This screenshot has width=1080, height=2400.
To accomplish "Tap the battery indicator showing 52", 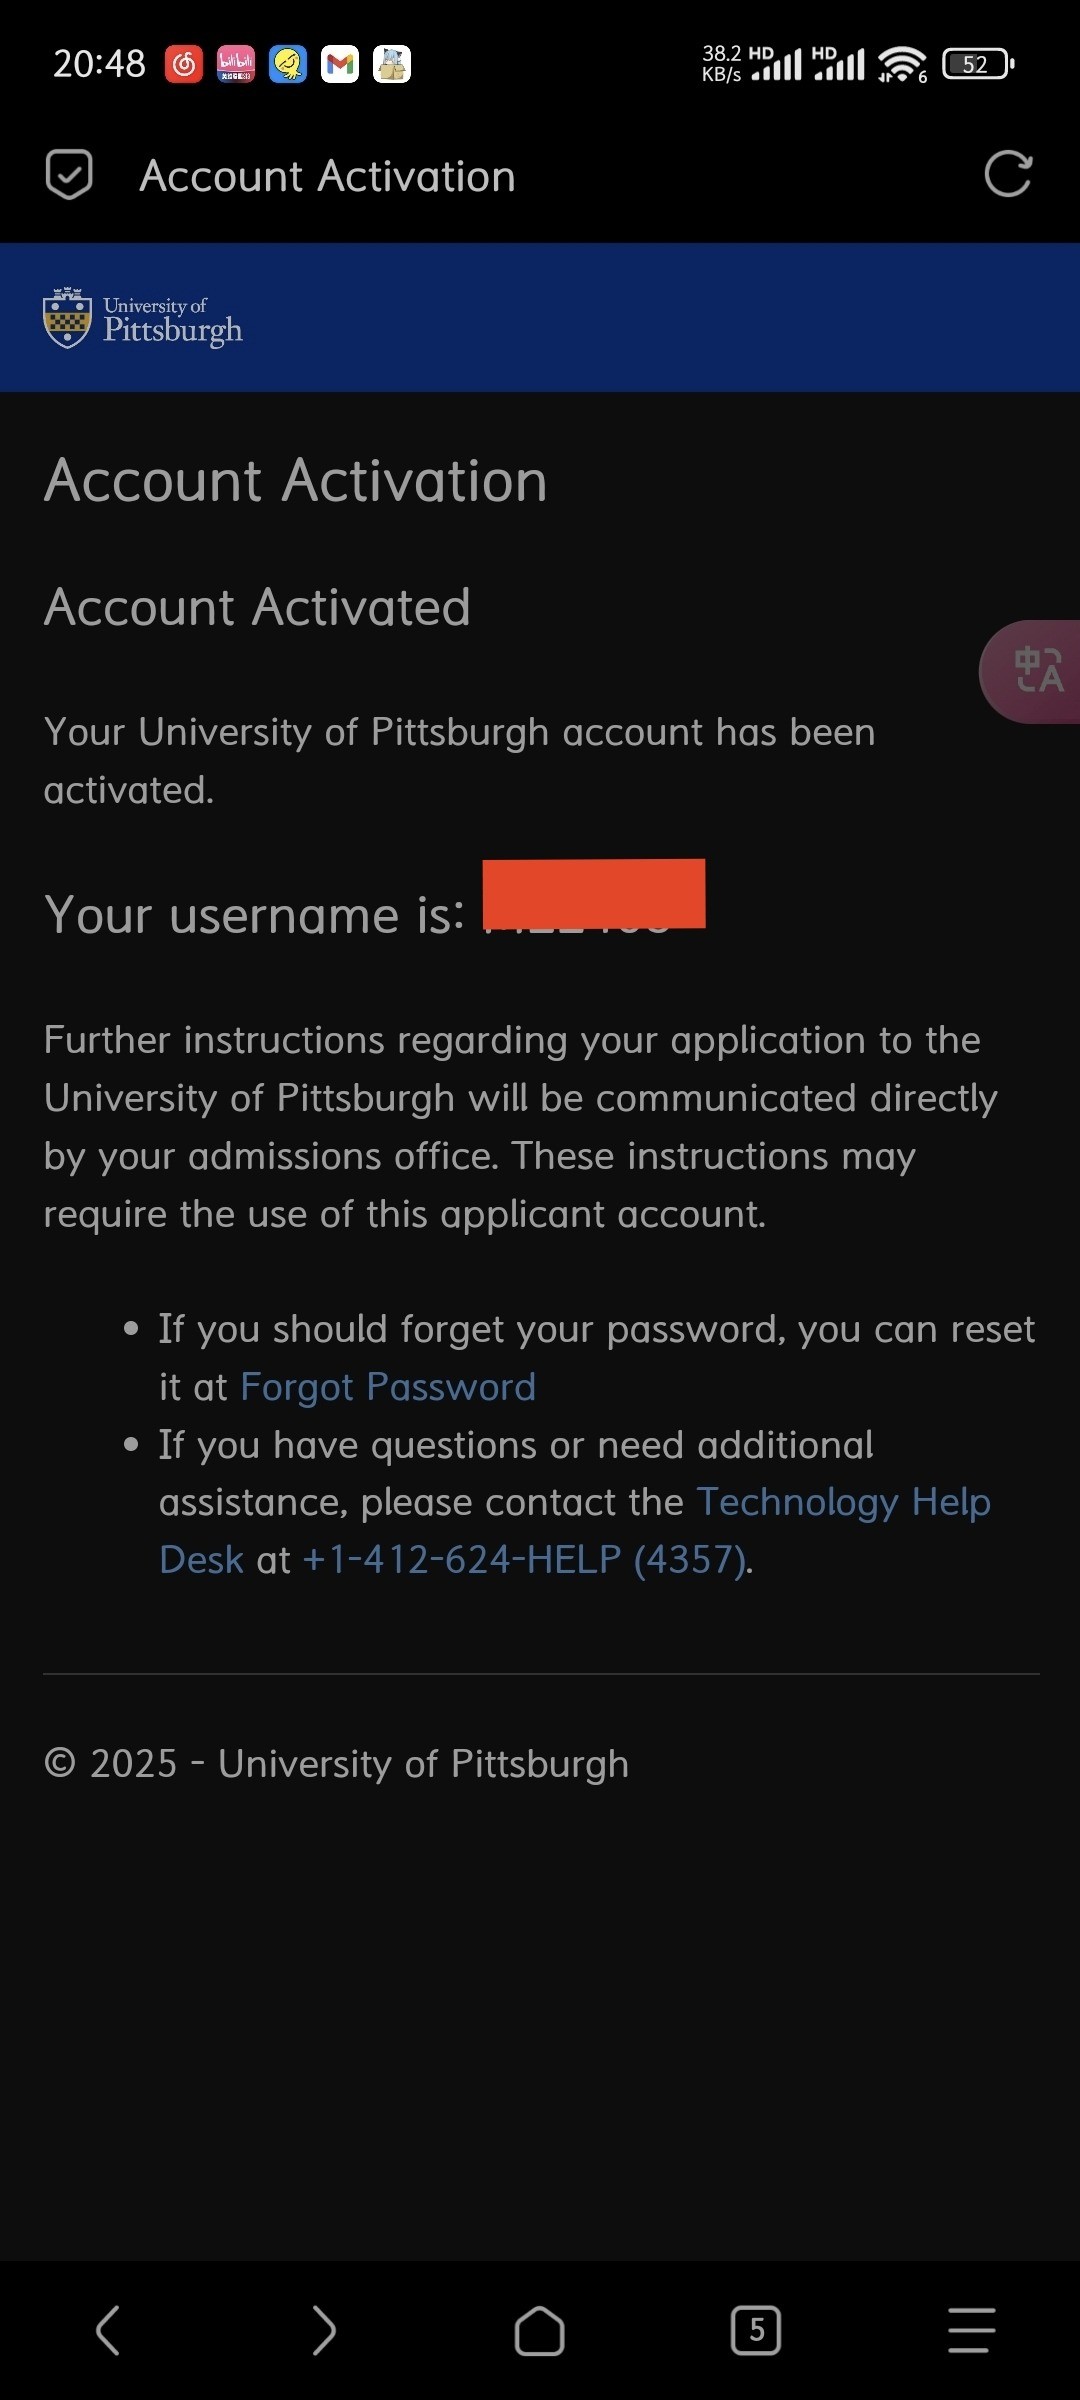I will click(977, 64).
